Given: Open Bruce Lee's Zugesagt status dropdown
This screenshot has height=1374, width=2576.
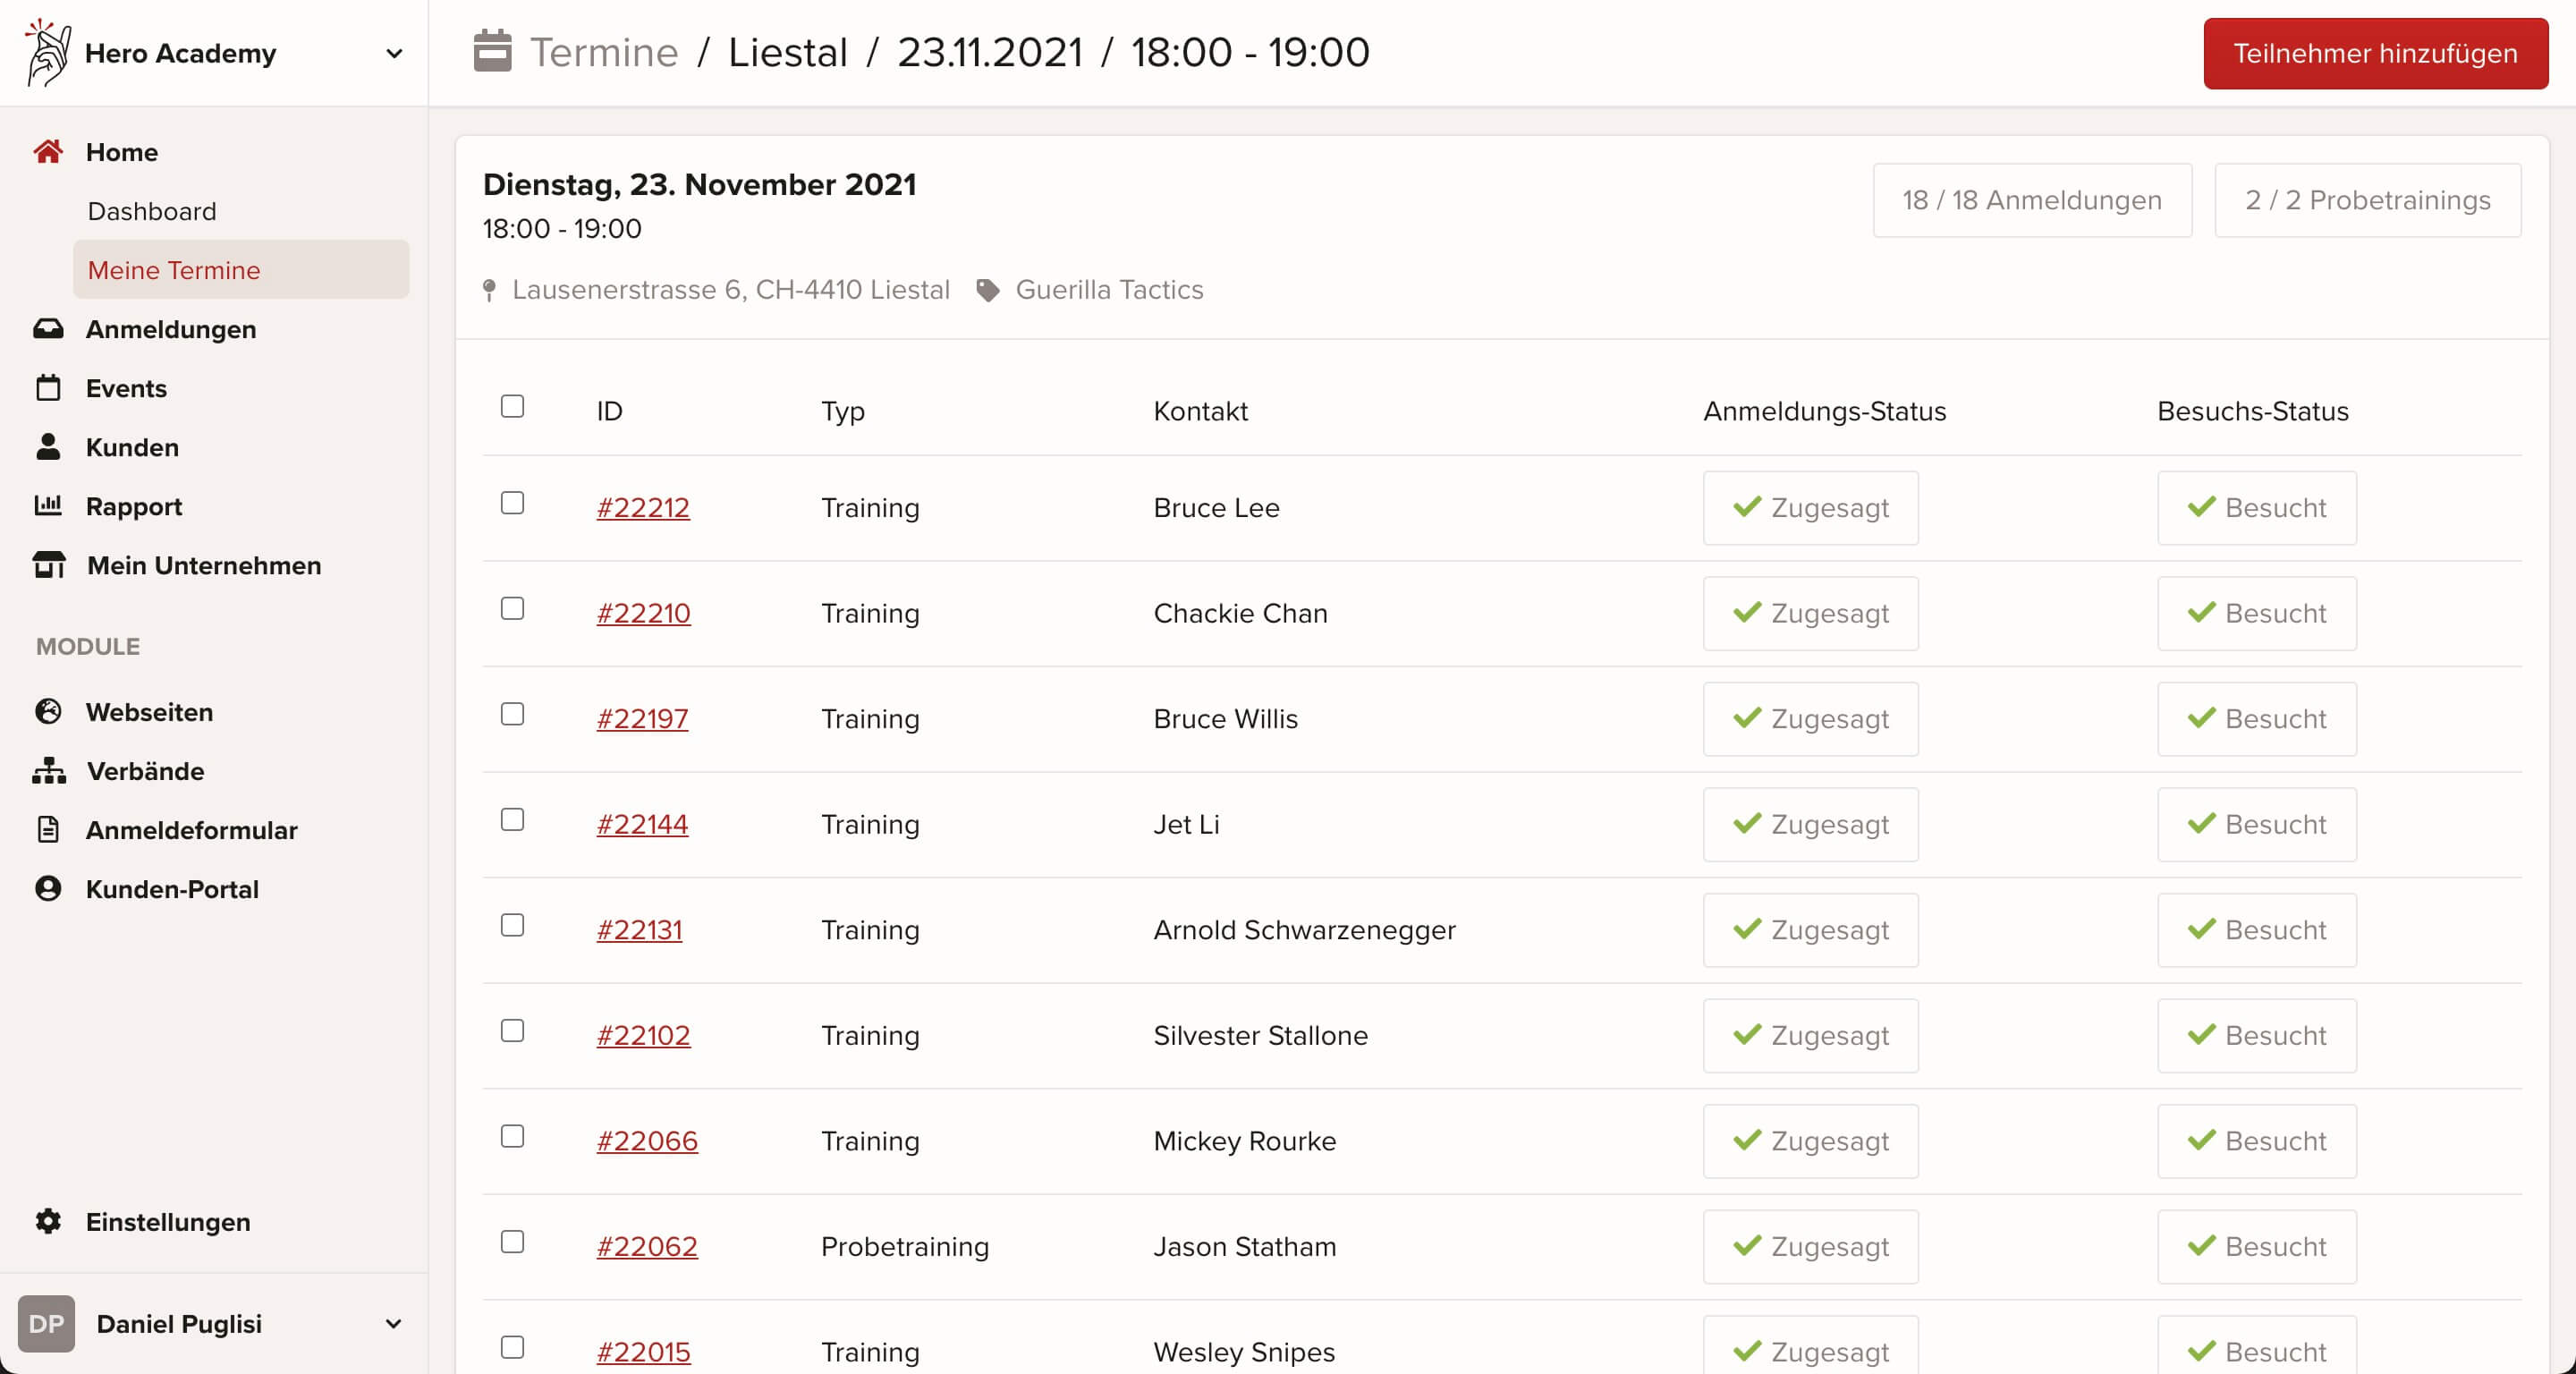Looking at the screenshot, I should tap(1810, 508).
